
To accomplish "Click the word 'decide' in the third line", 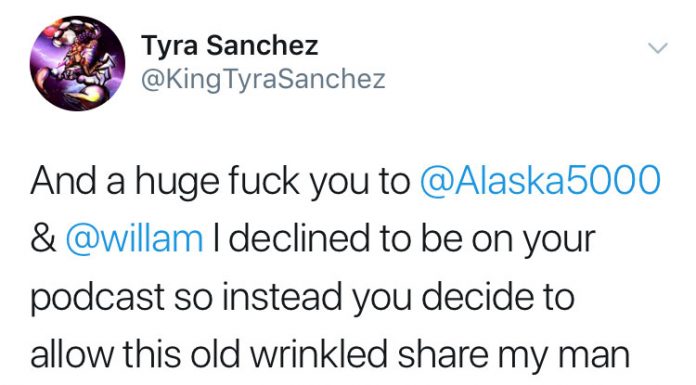I will 473,297.
